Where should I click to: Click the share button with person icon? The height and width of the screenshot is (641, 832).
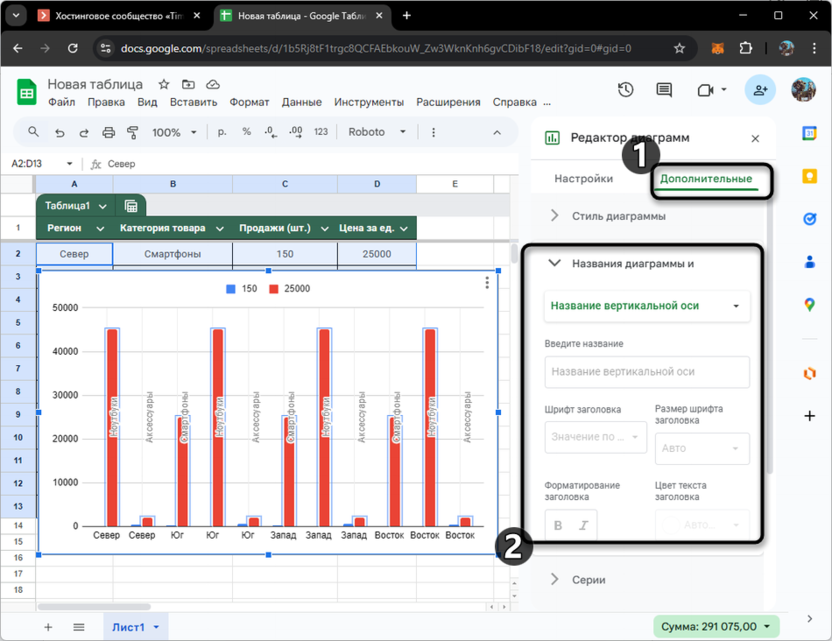tap(760, 90)
